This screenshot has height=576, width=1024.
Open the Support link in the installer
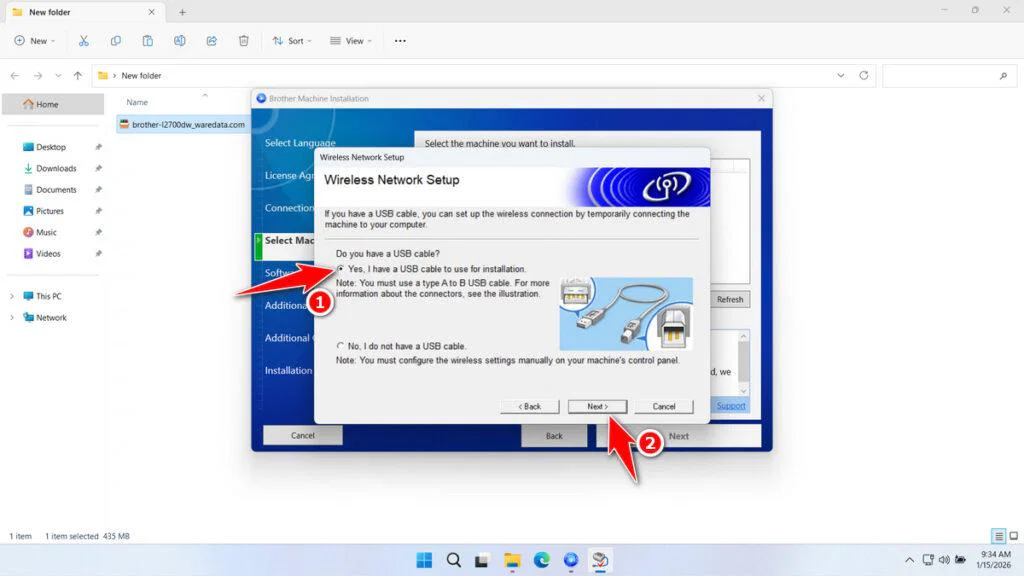point(730,405)
